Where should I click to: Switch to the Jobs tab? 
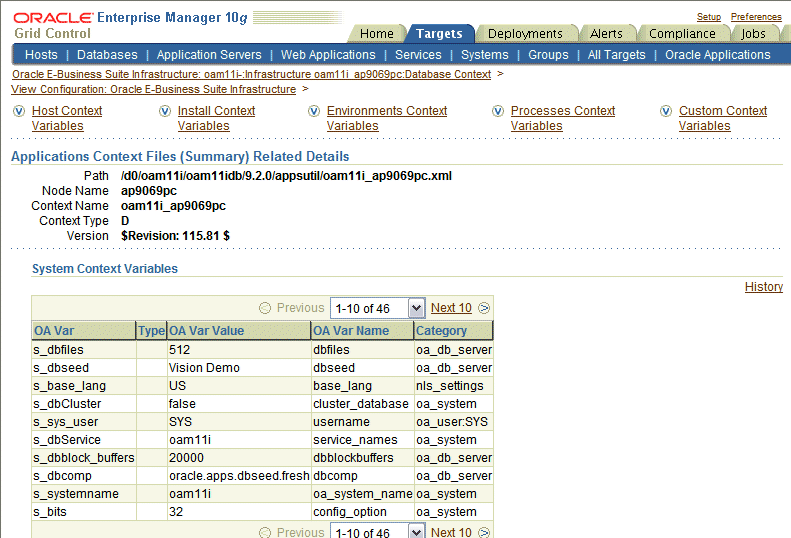[x=753, y=34]
